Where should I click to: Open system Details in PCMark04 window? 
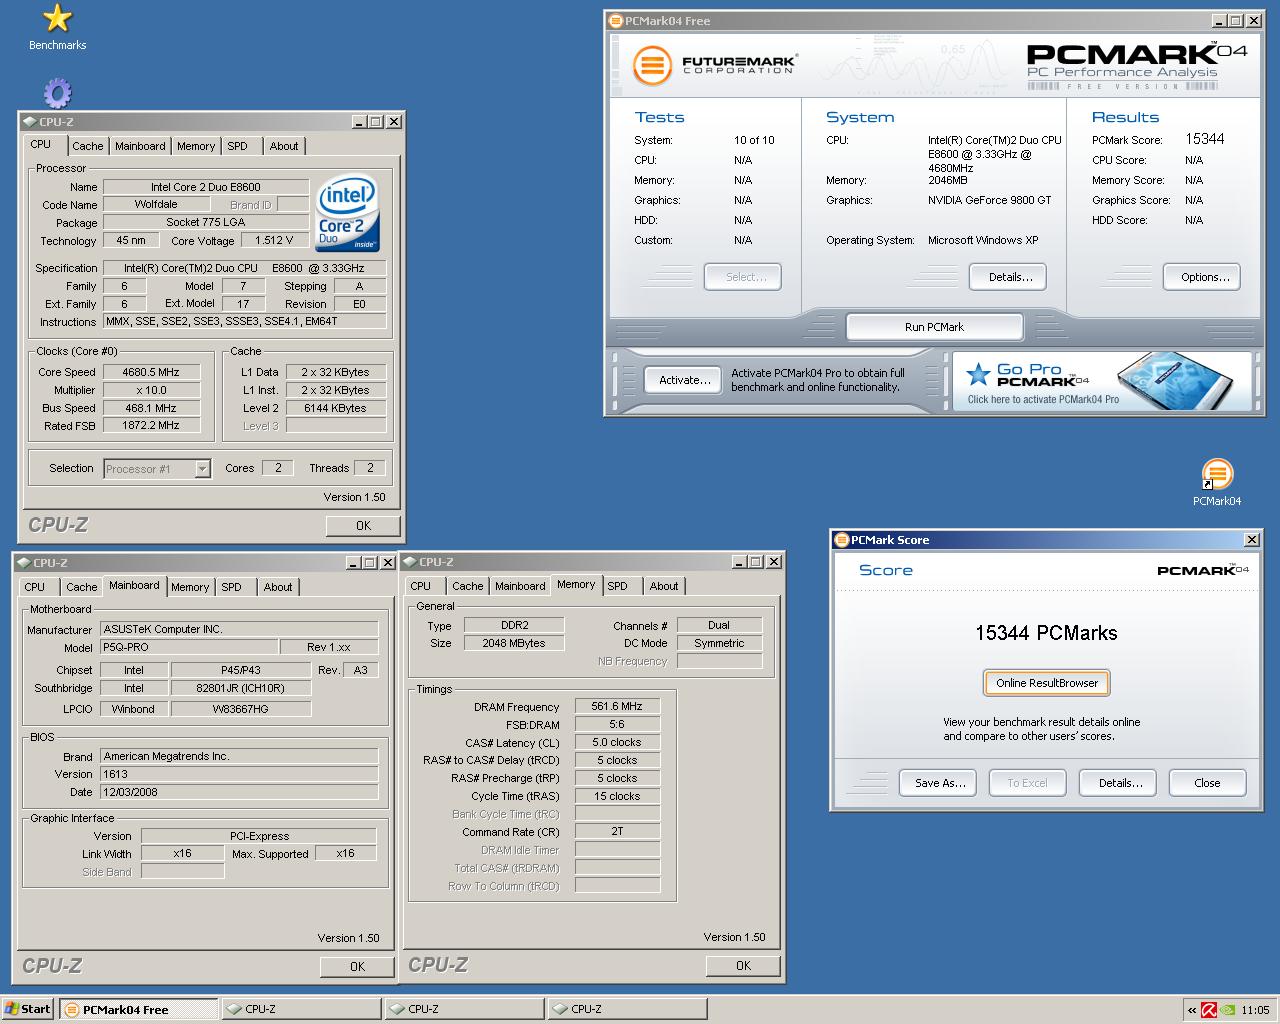point(1010,277)
